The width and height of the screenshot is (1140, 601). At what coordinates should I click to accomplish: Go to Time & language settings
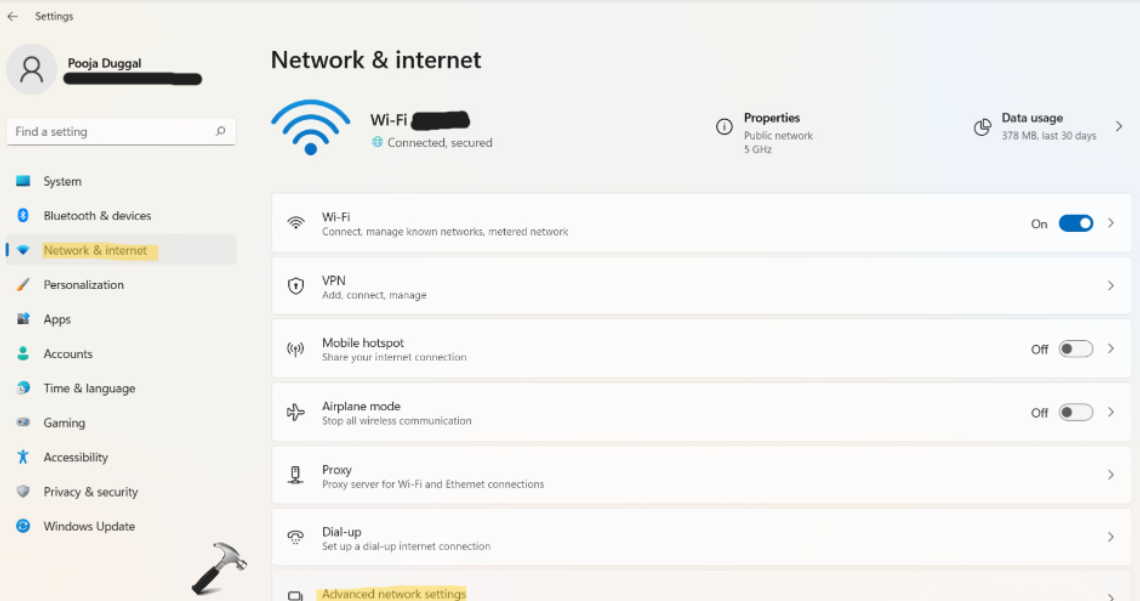point(89,389)
